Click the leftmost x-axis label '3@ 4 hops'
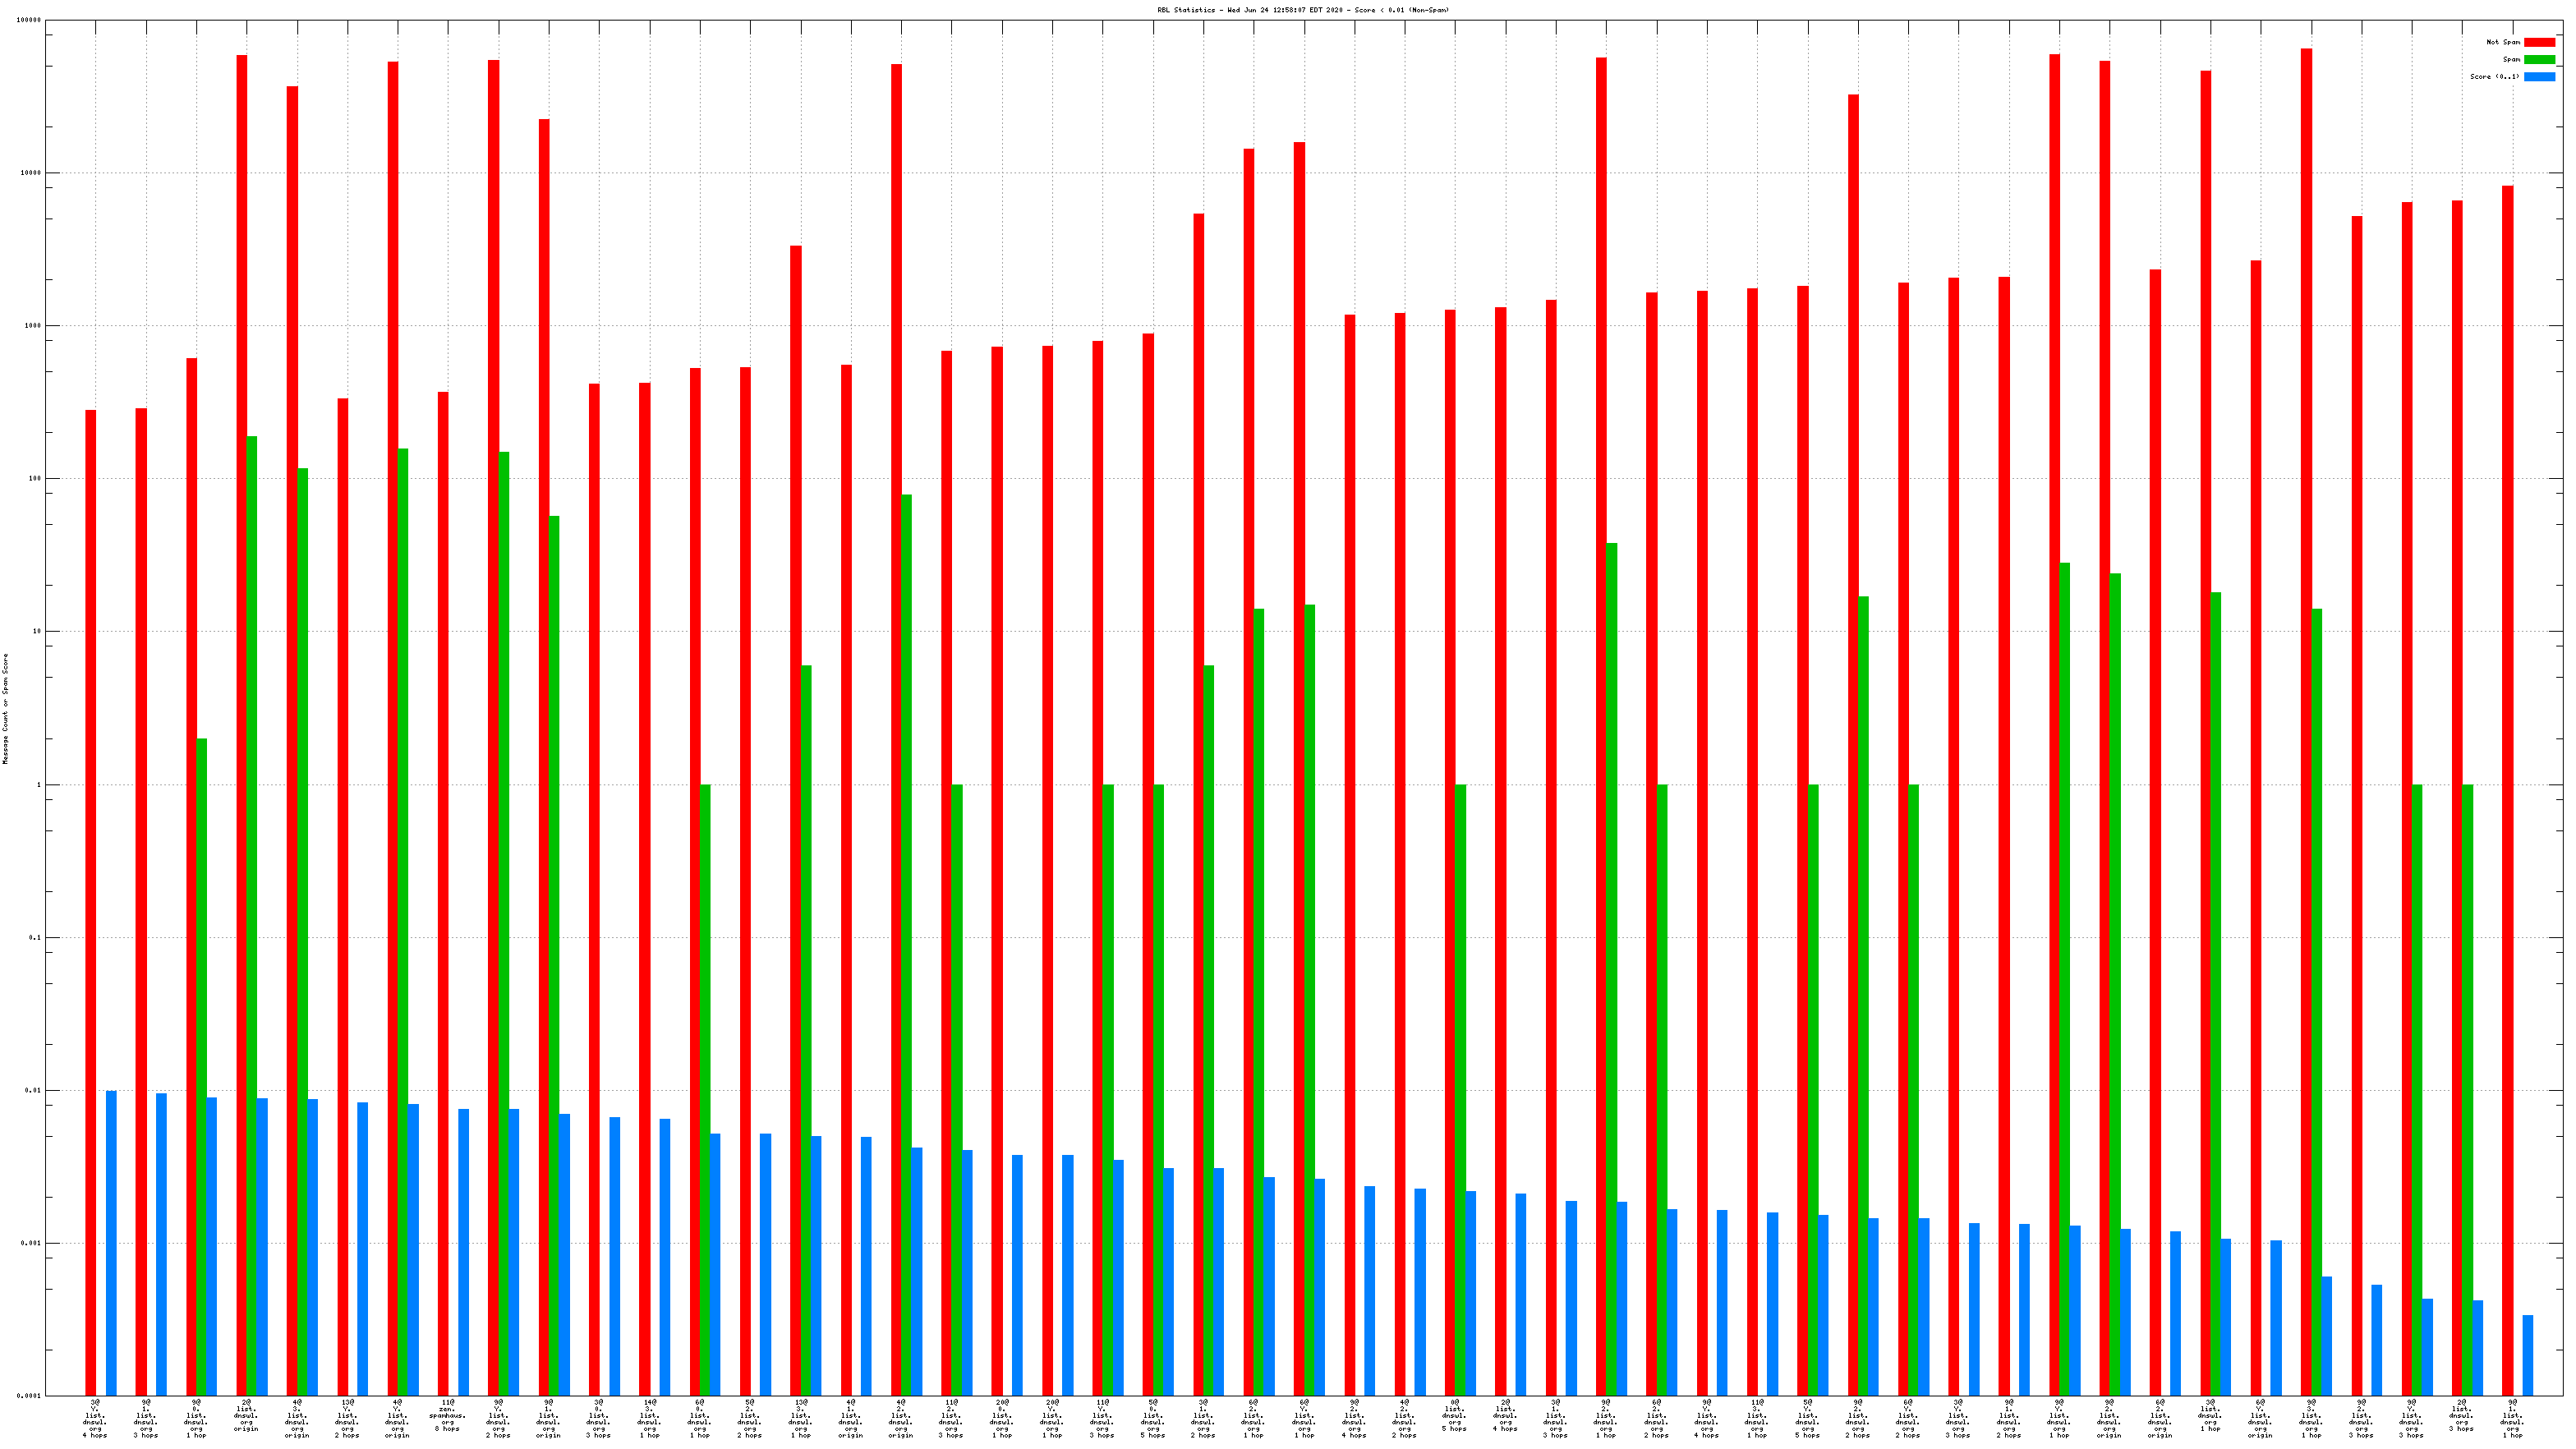Image resolution: width=2576 pixels, height=1449 pixels. [95, 1418]
